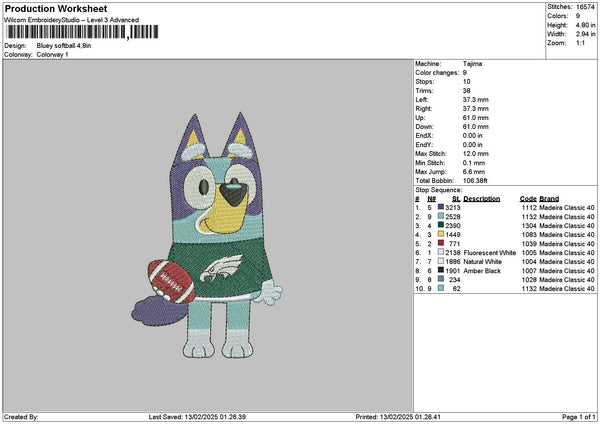Click the 'EndX:' label
Image resolution: width=600 pixels, height=424 pixels.
point(424,136)
